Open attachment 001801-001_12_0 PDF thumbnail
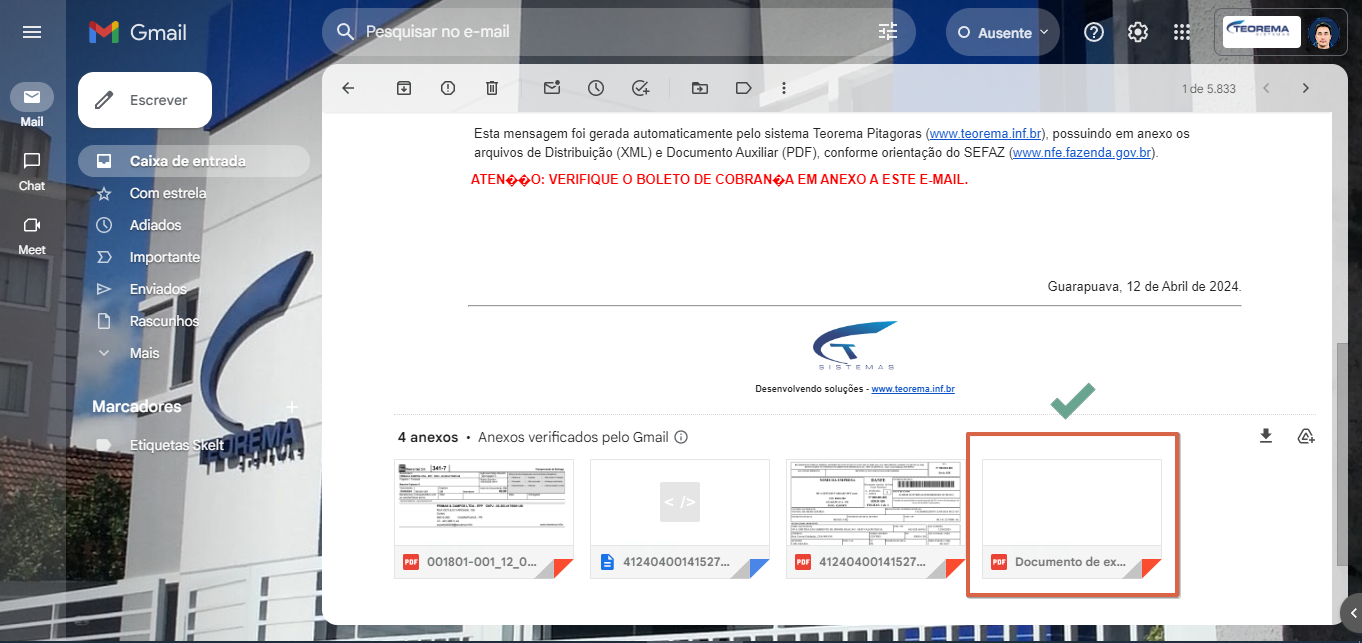1362x643 pixels. click(483, 518)
